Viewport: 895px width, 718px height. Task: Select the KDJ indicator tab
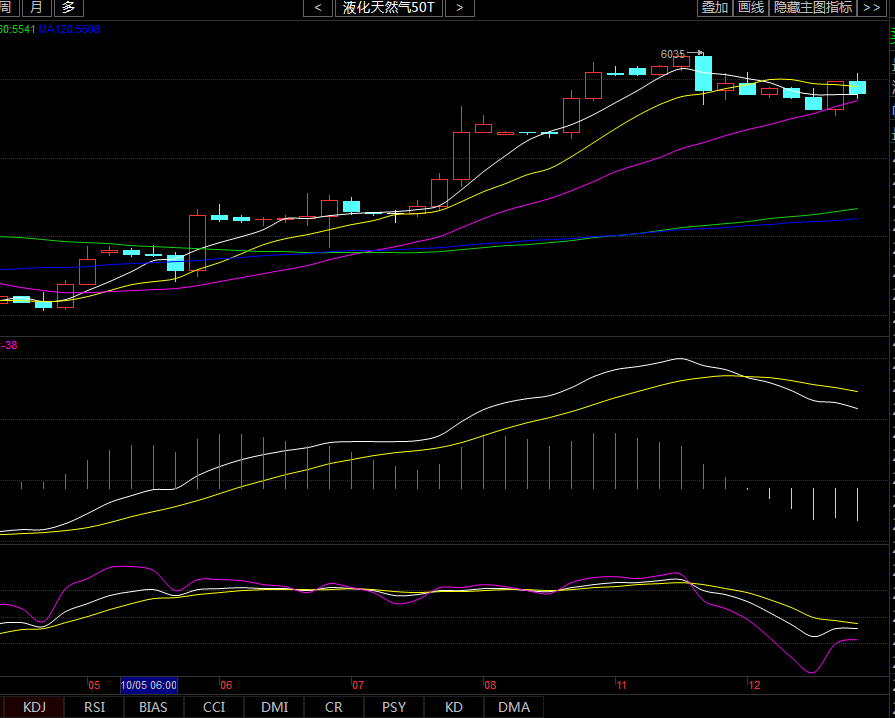[x=34, y=707]
